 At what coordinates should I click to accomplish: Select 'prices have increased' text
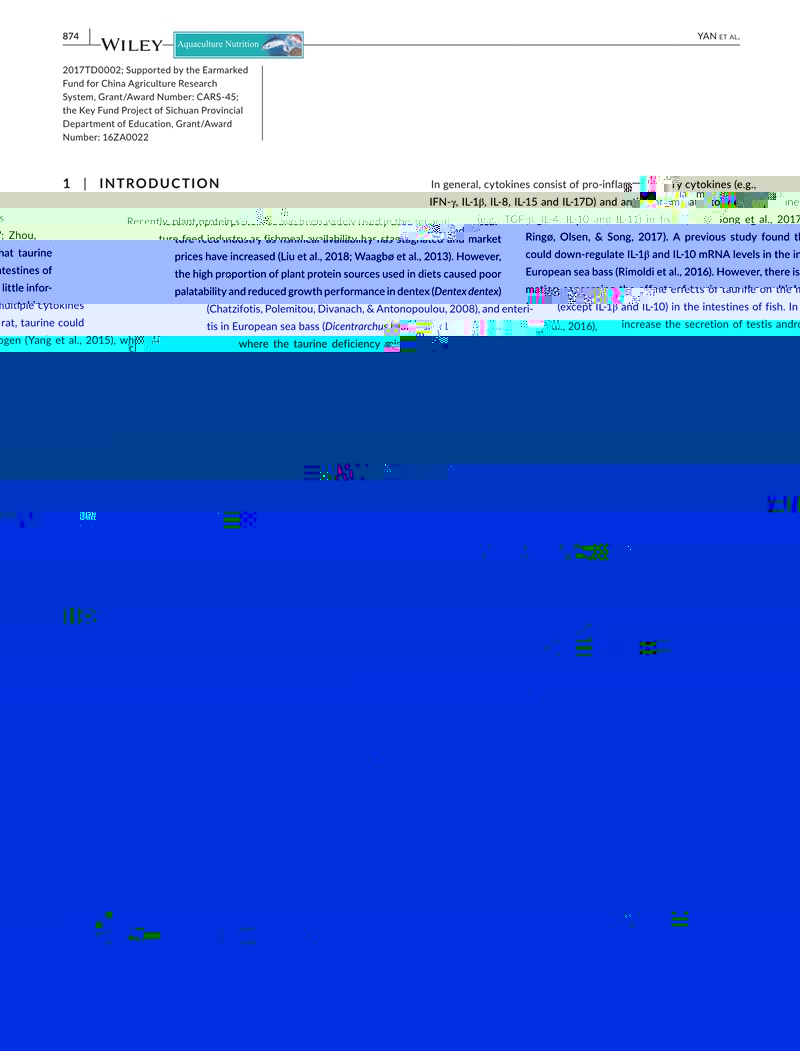tap(224, 257)
